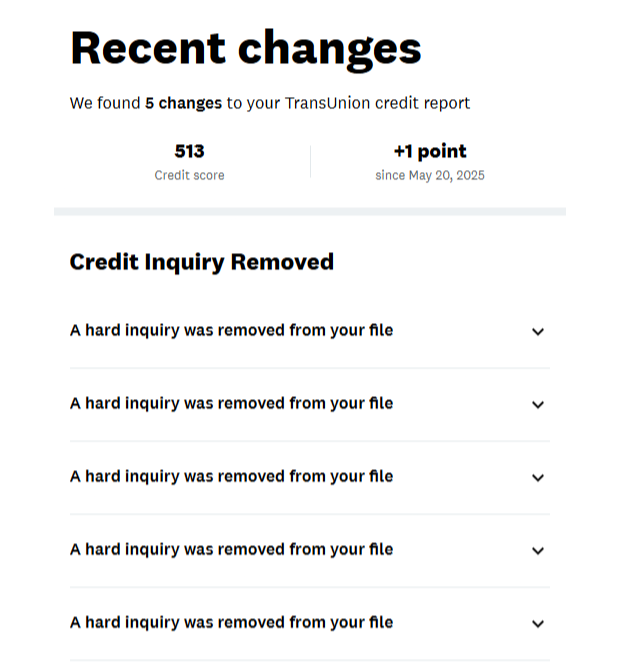Click the 'Credit score' label under 513

(x=190, y=175)
